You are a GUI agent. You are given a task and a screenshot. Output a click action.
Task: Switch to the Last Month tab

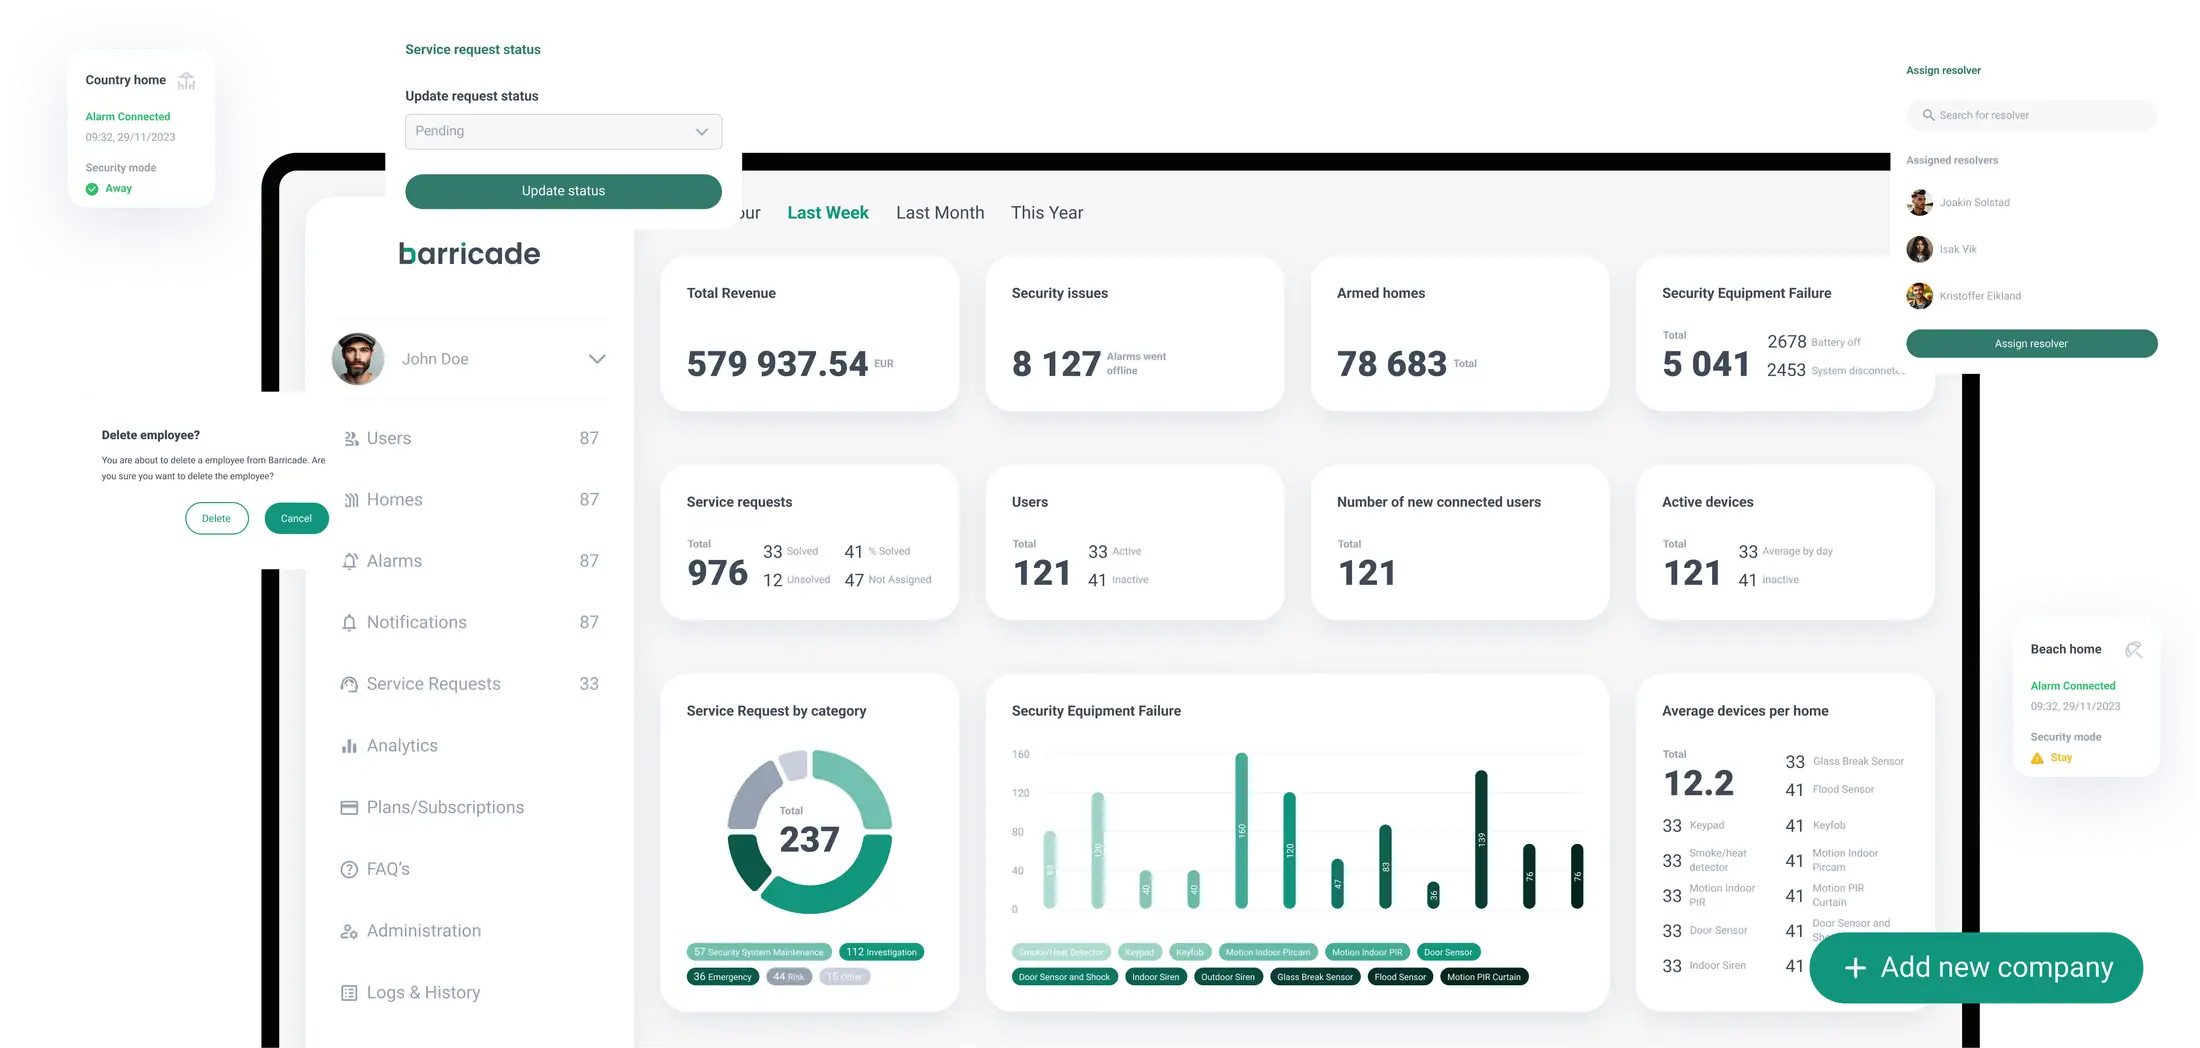[x=940, y=213]
